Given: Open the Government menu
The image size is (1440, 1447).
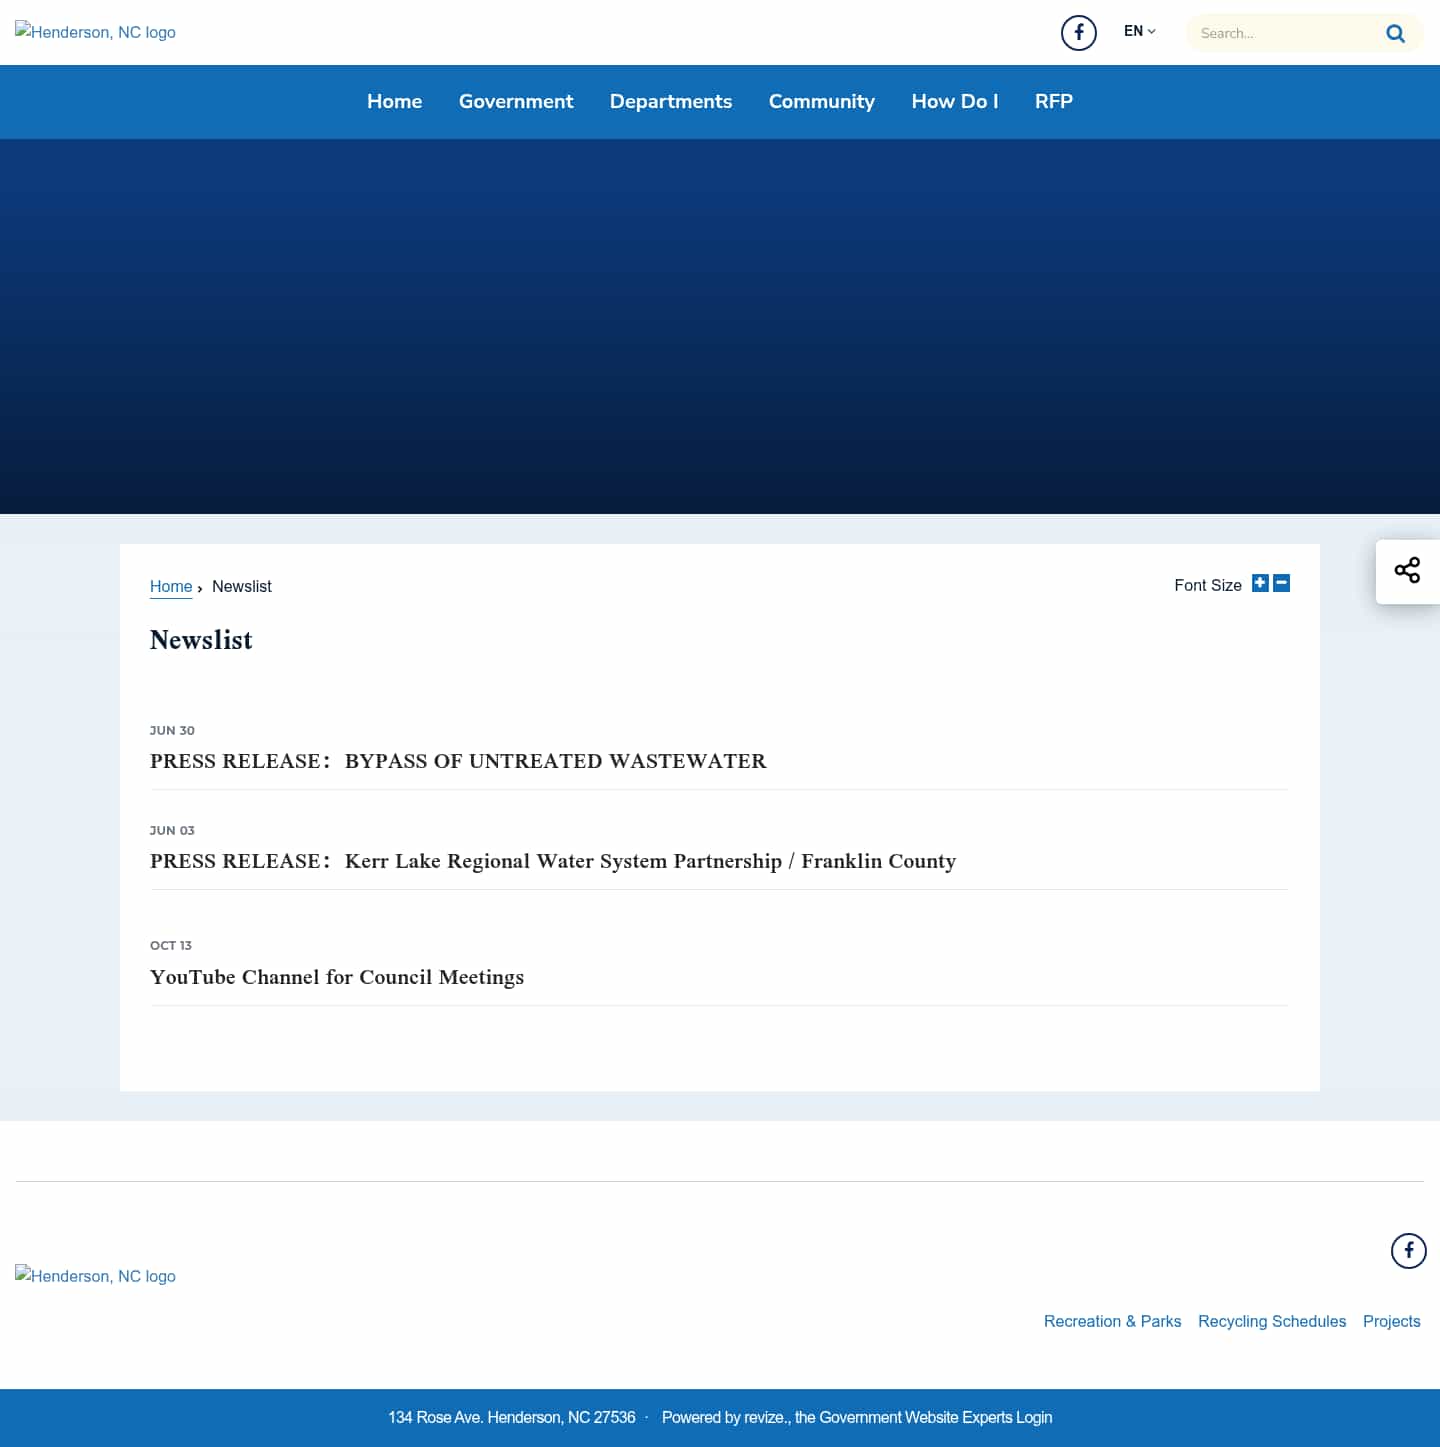Looking at the screenshot, I should (x=516, y=101).
